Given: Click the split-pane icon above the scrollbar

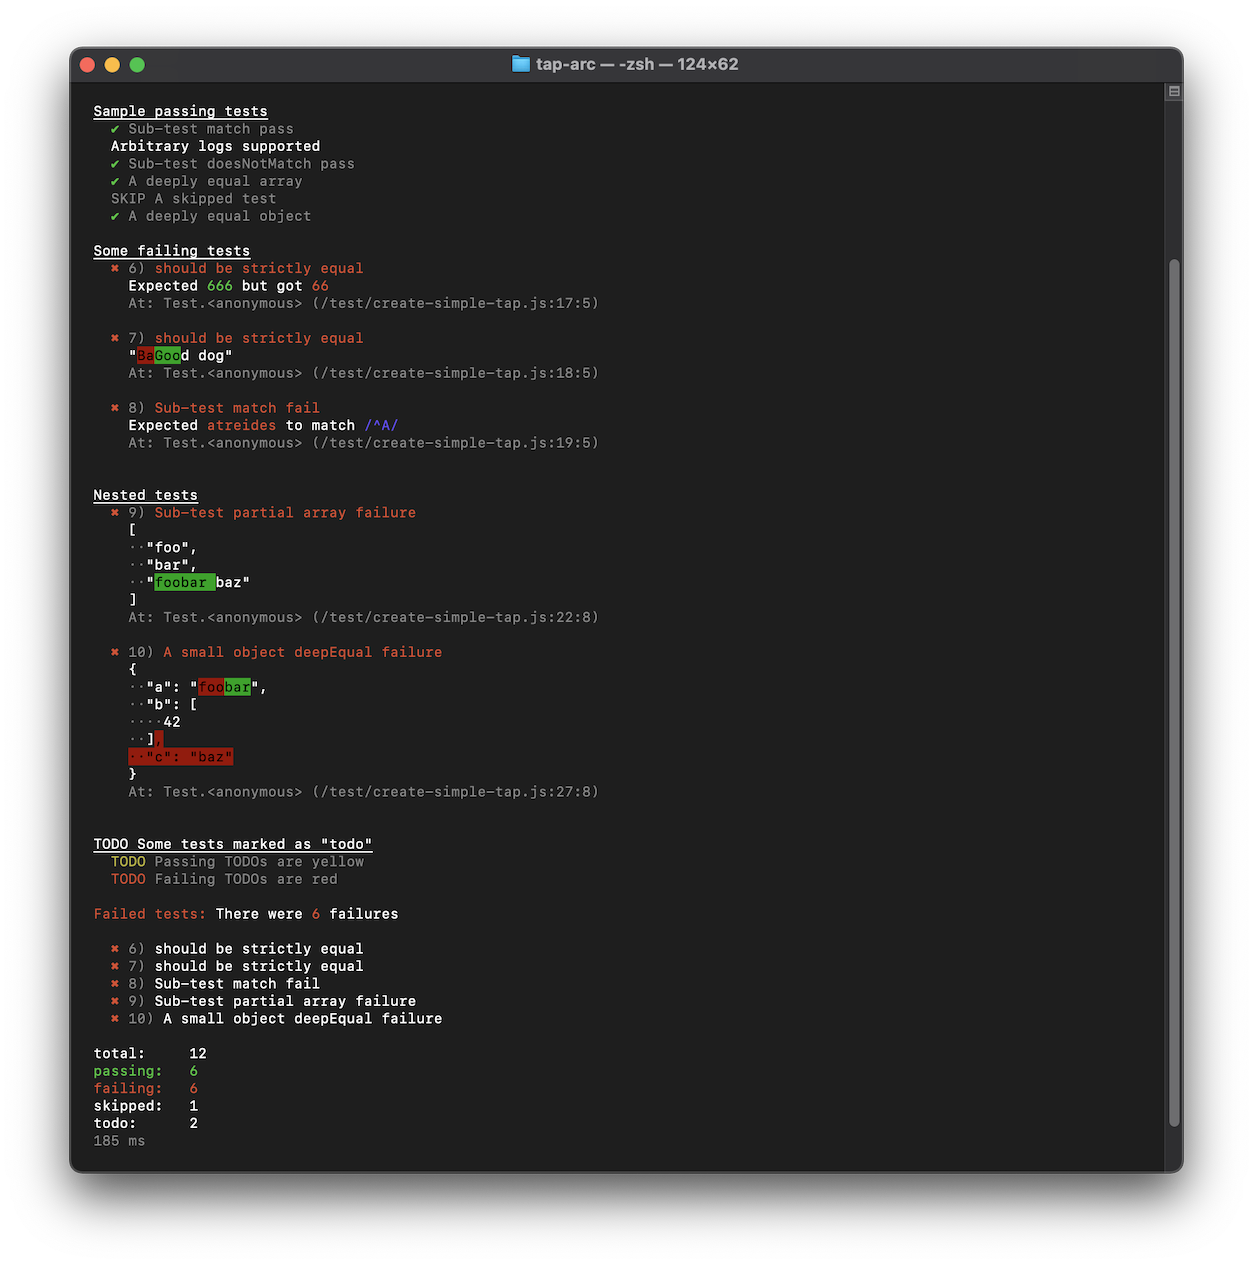Looking at the screenshot, I should tap(1174, 91).
